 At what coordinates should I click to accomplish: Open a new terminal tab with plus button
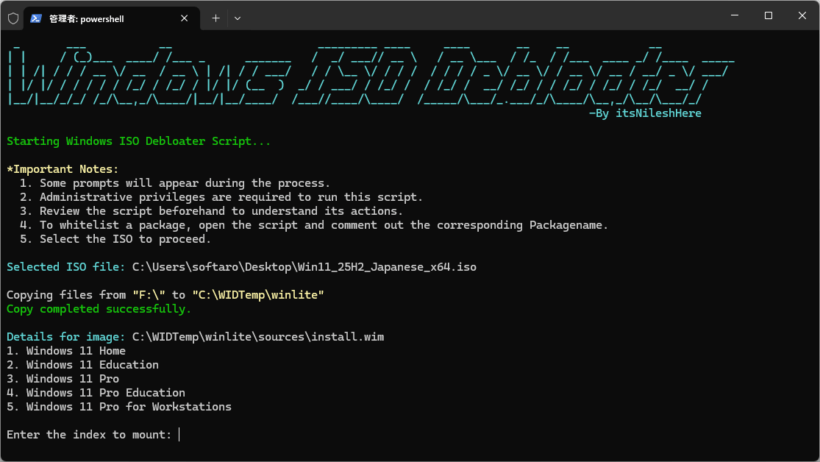pyautogui.click(x=215, y=18)
